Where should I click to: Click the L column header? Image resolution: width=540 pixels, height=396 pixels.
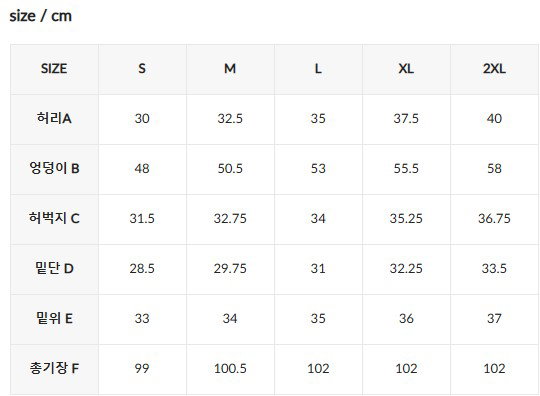[x=319, y=69]
